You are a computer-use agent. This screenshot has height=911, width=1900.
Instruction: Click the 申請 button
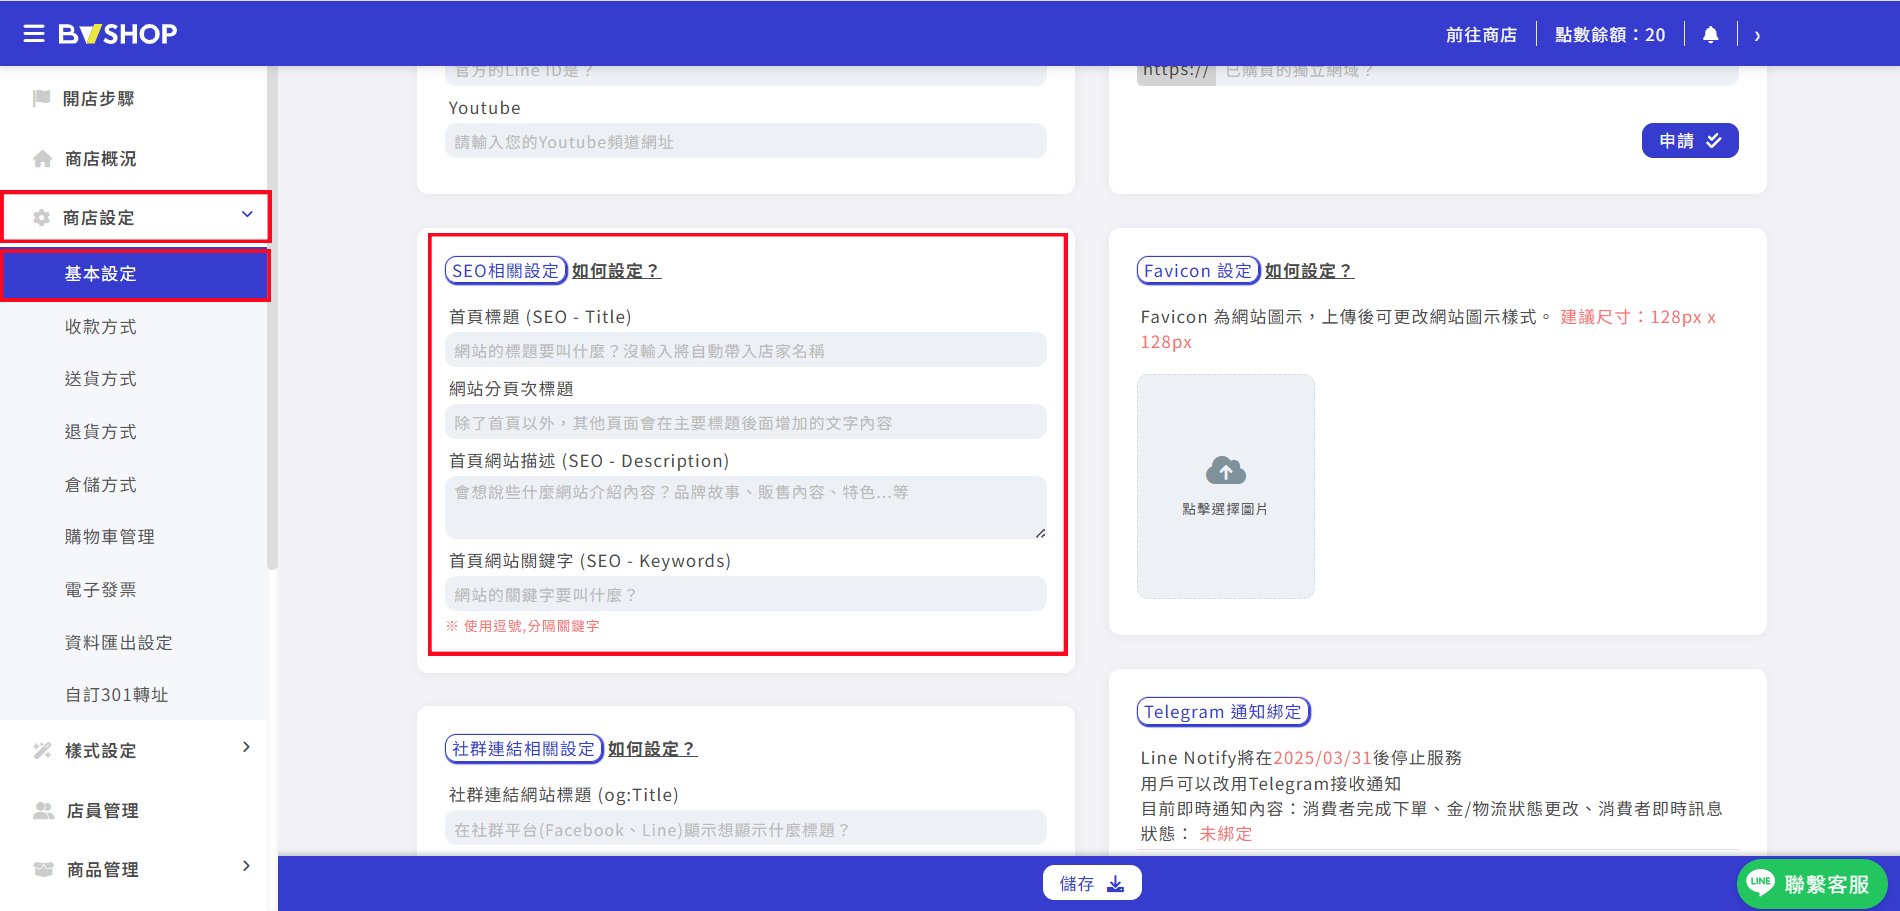click(1690, 141)
